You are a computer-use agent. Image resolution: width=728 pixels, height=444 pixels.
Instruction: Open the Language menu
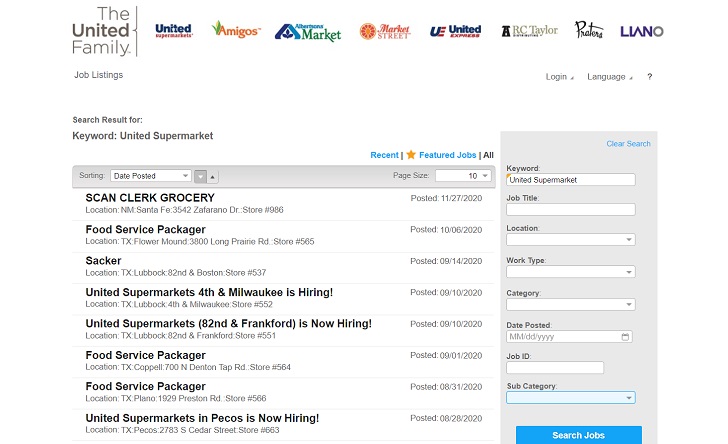pyautogui.click(x=609, y=77)
